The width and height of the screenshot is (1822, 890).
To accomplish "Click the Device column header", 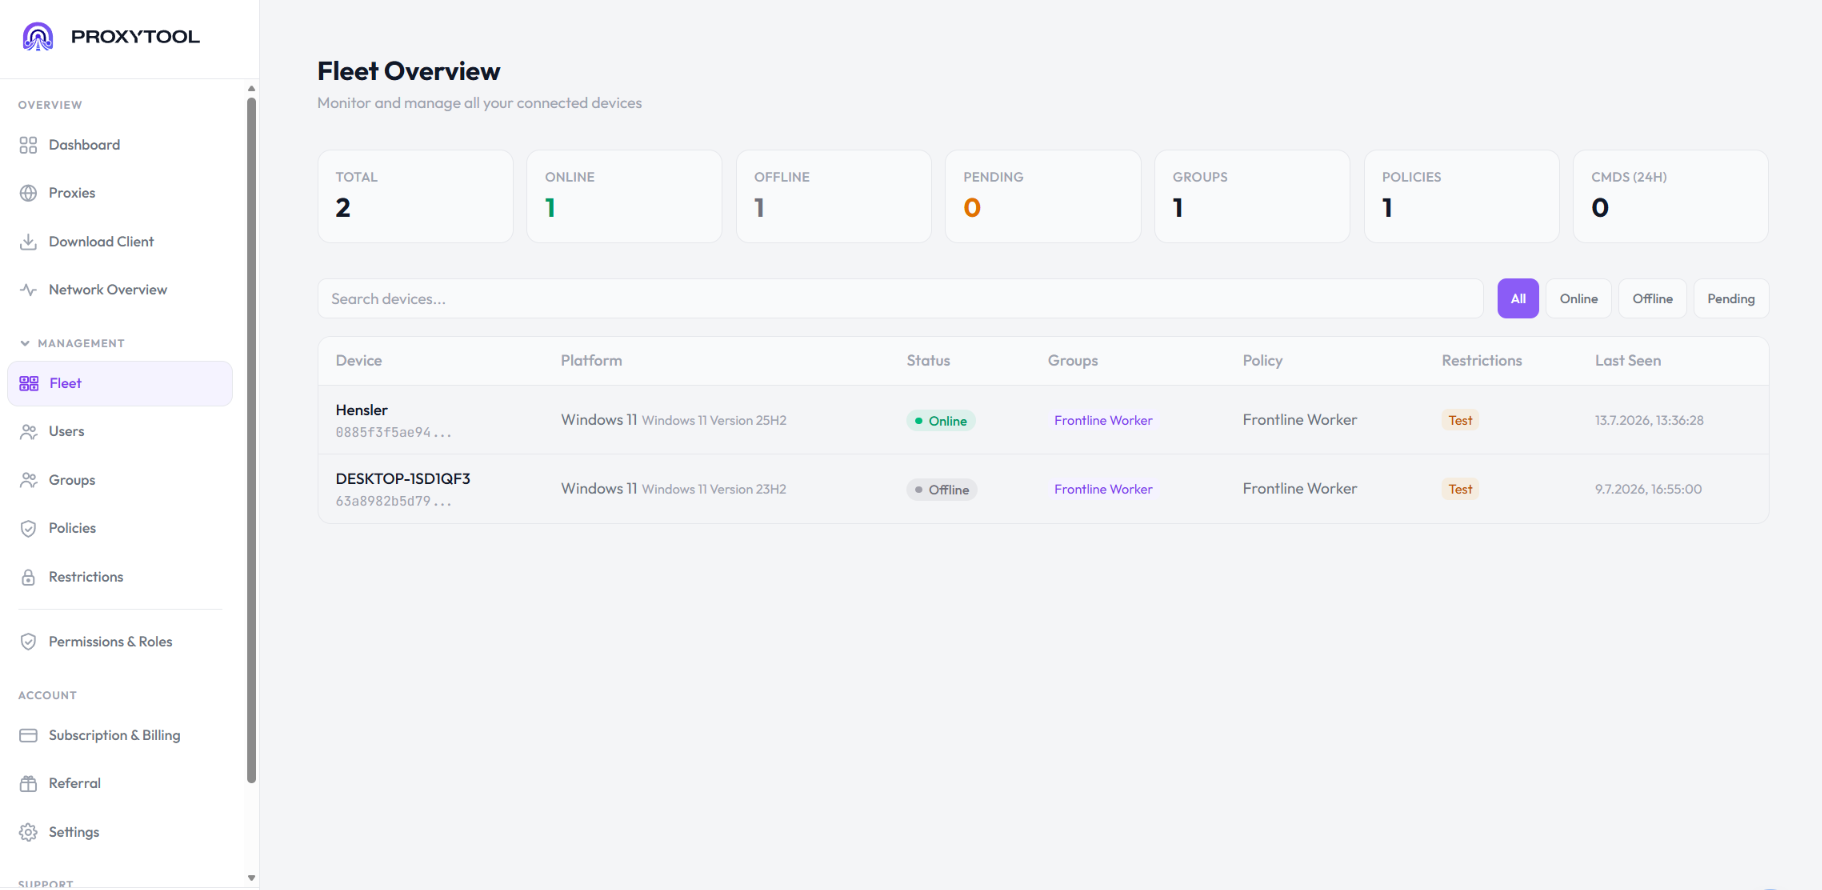I will [359, 361].
